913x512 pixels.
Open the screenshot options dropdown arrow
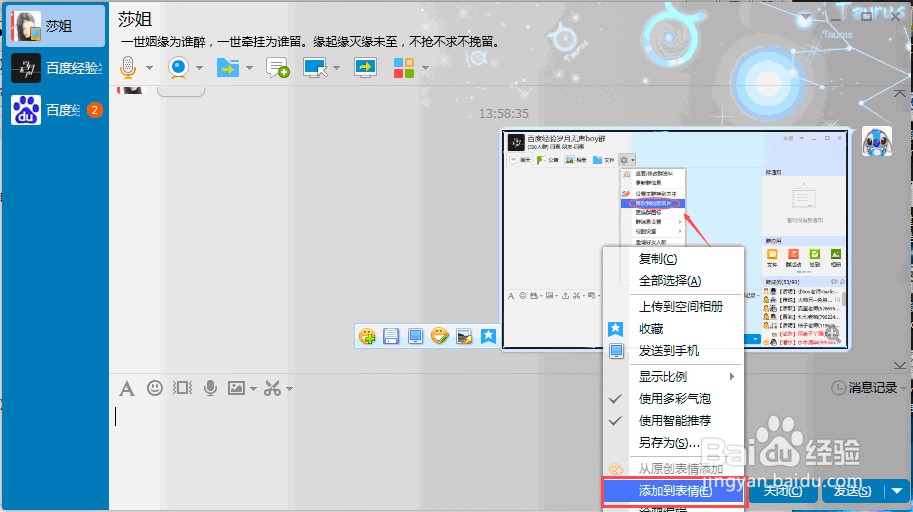click(289, 389)
